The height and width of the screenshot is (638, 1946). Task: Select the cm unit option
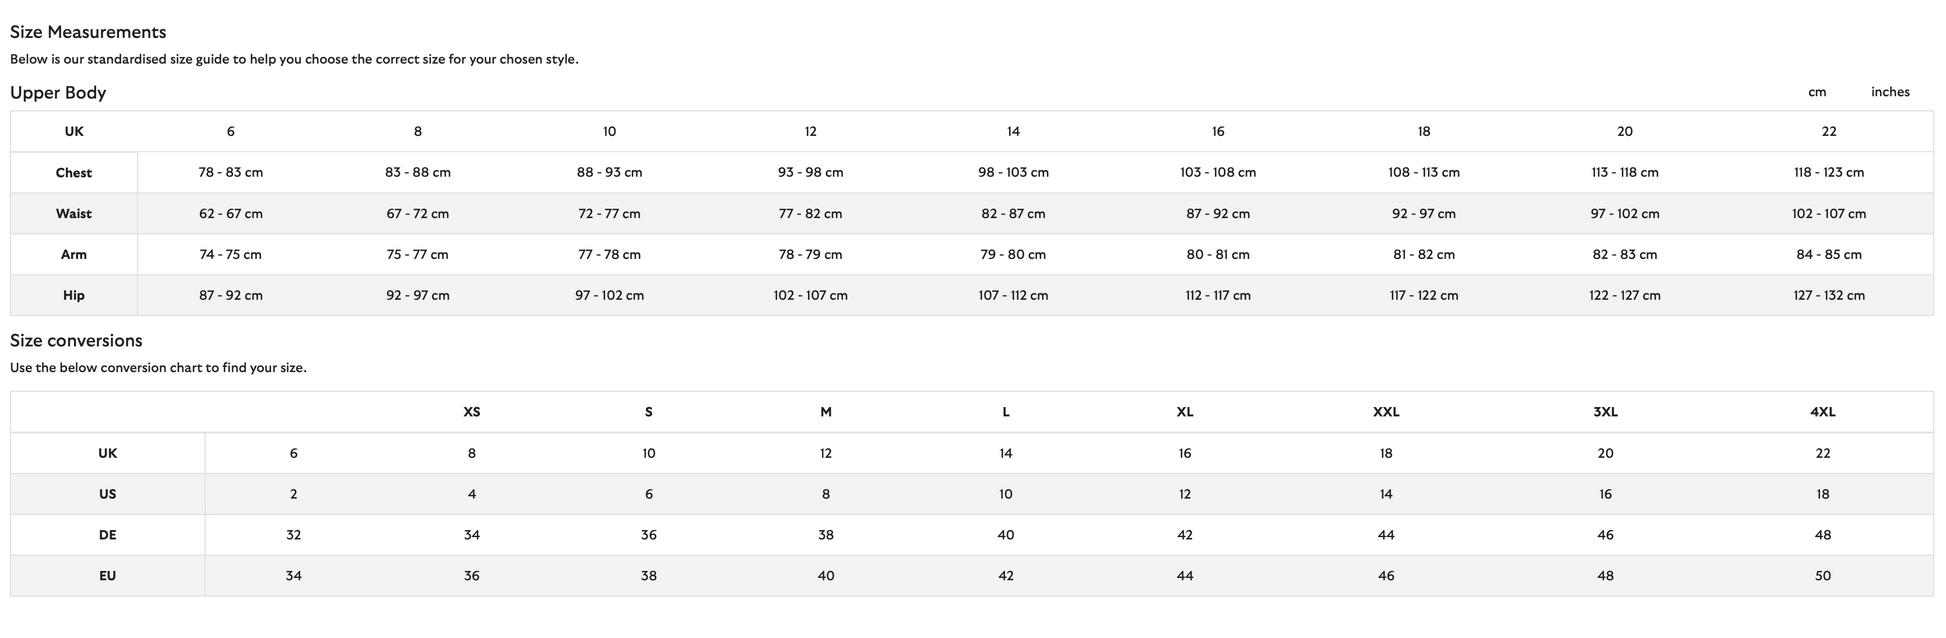[x=1817, y=92]
